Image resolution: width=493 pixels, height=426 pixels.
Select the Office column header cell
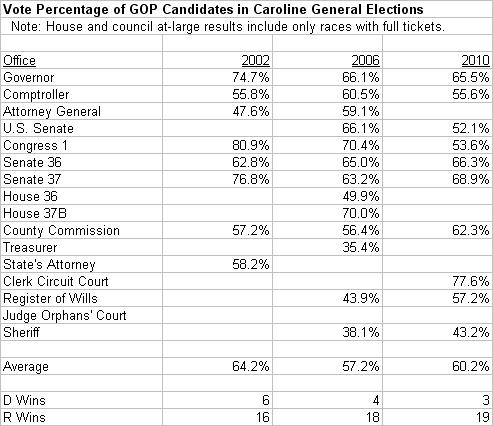coord(82,60)
